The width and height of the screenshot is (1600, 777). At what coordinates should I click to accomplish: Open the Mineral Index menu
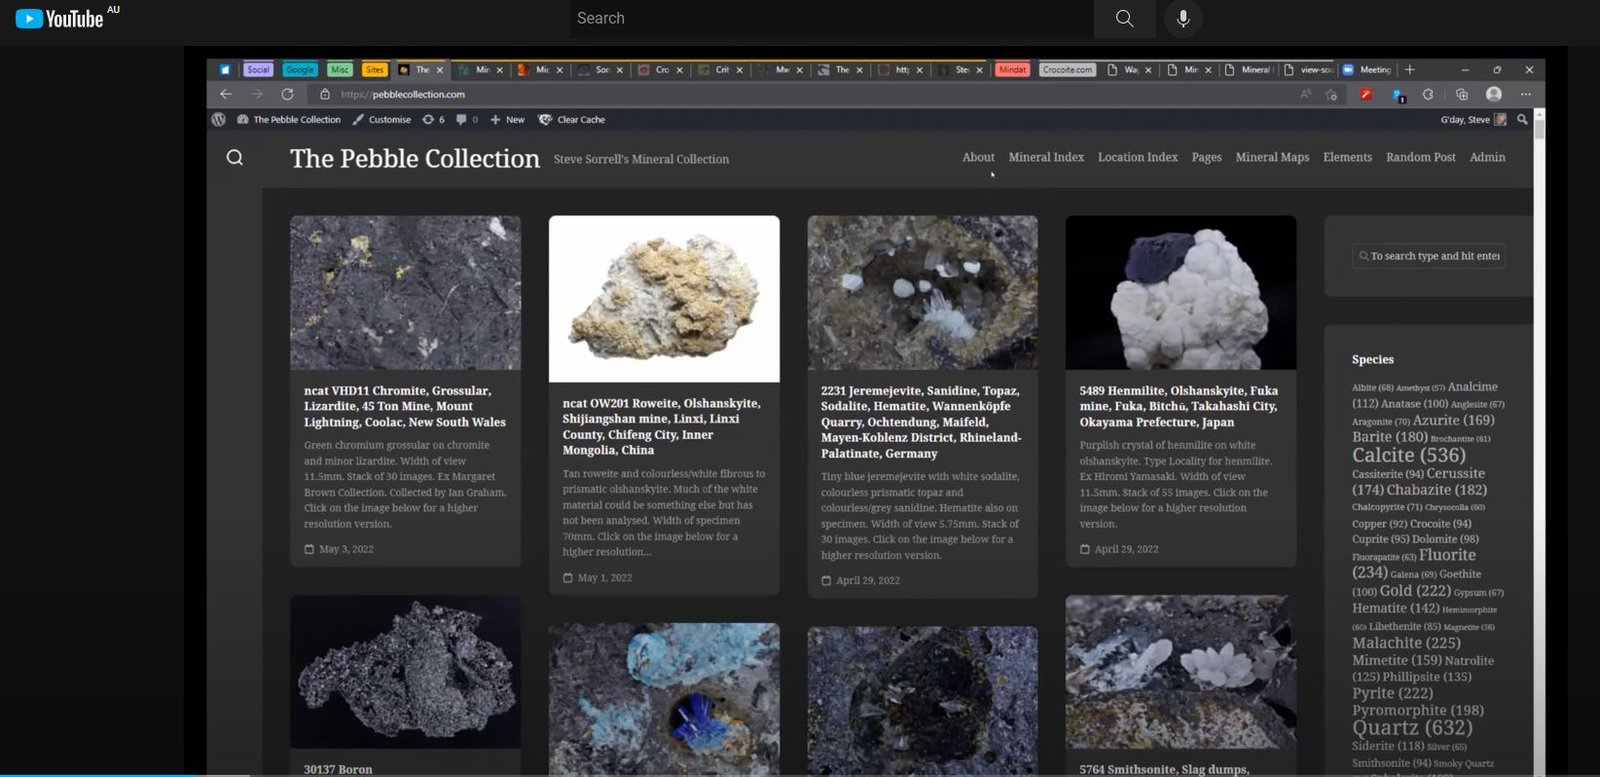pyautogui.click(x=1046, y=157)
